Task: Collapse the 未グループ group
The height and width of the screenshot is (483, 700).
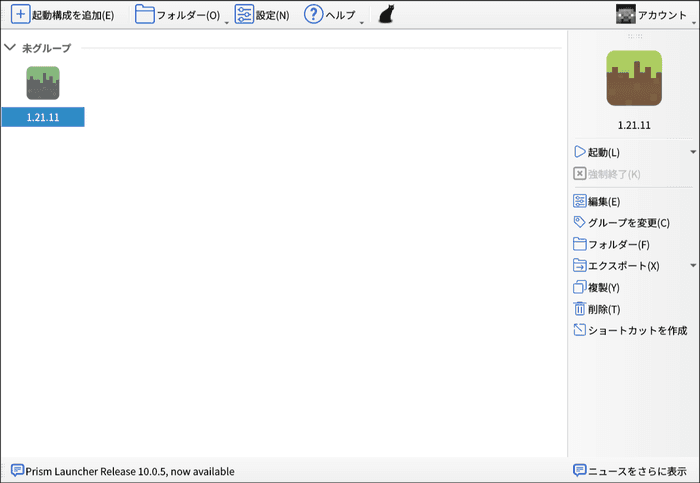Action: [x=10, y=48]
